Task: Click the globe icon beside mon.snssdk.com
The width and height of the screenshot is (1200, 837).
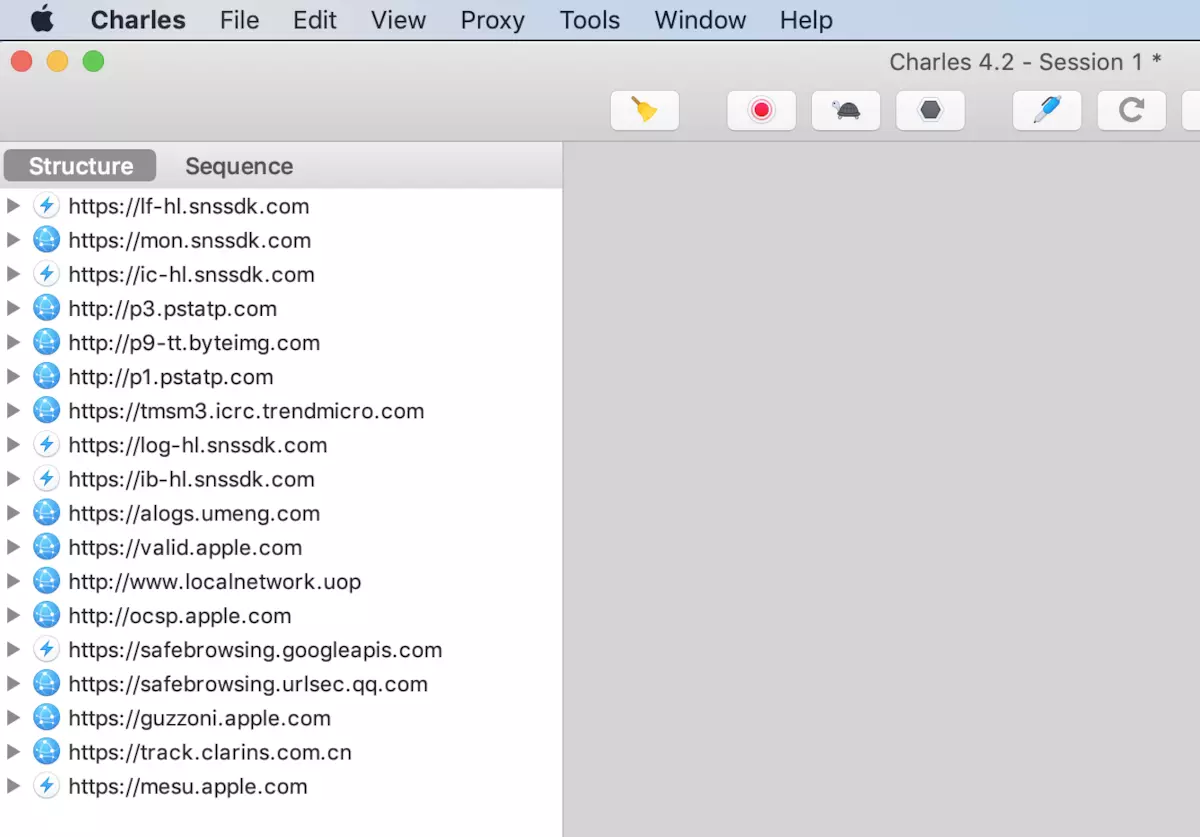Action: tap(46, 240)
